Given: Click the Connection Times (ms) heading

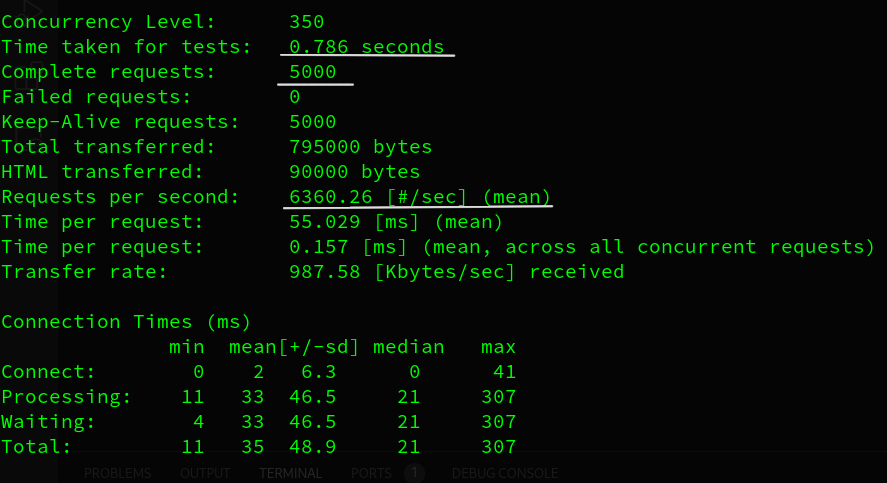Looking at the screenshot, I should click(126, 322).
